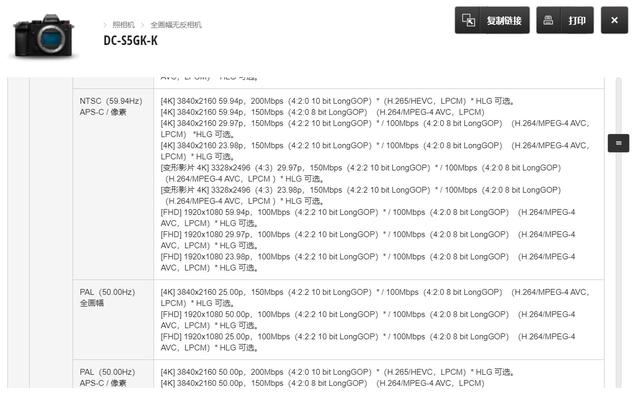Viewport: 640px width, 397px height.
Task: Click the 3840x2160 50.00p 150Mbps 4:2:0 8 bit line
Action: [322, 383]
